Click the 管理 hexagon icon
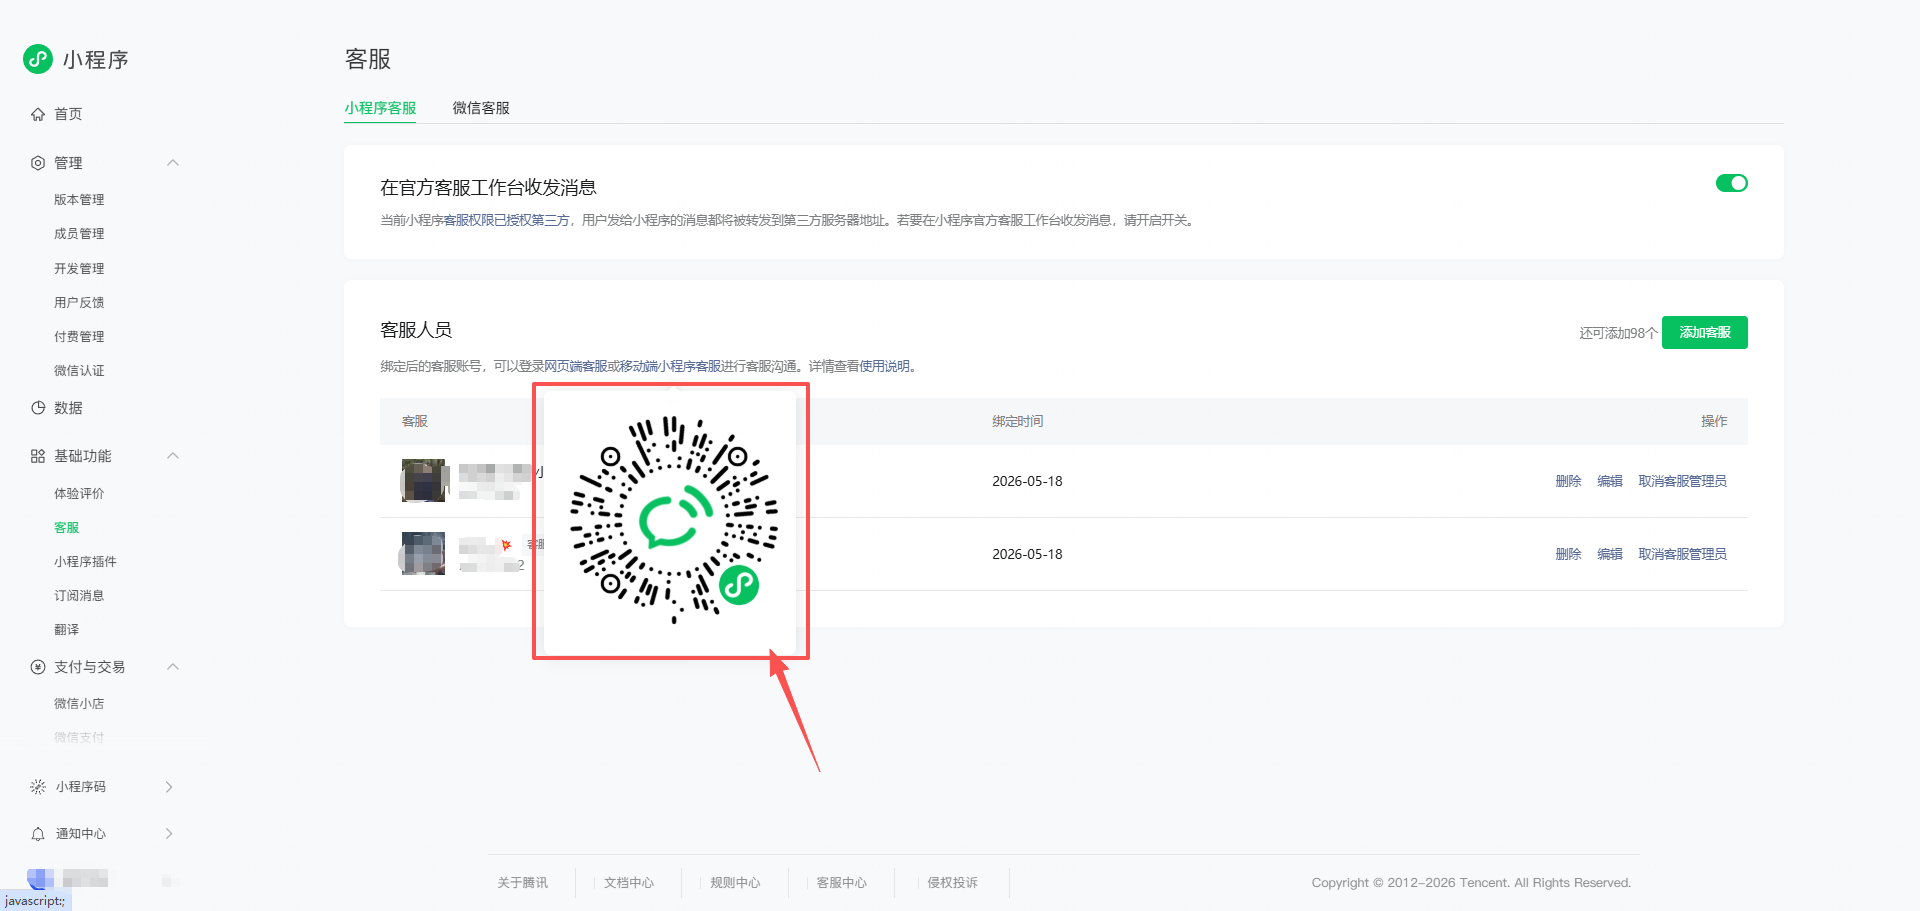 point(38,163)
